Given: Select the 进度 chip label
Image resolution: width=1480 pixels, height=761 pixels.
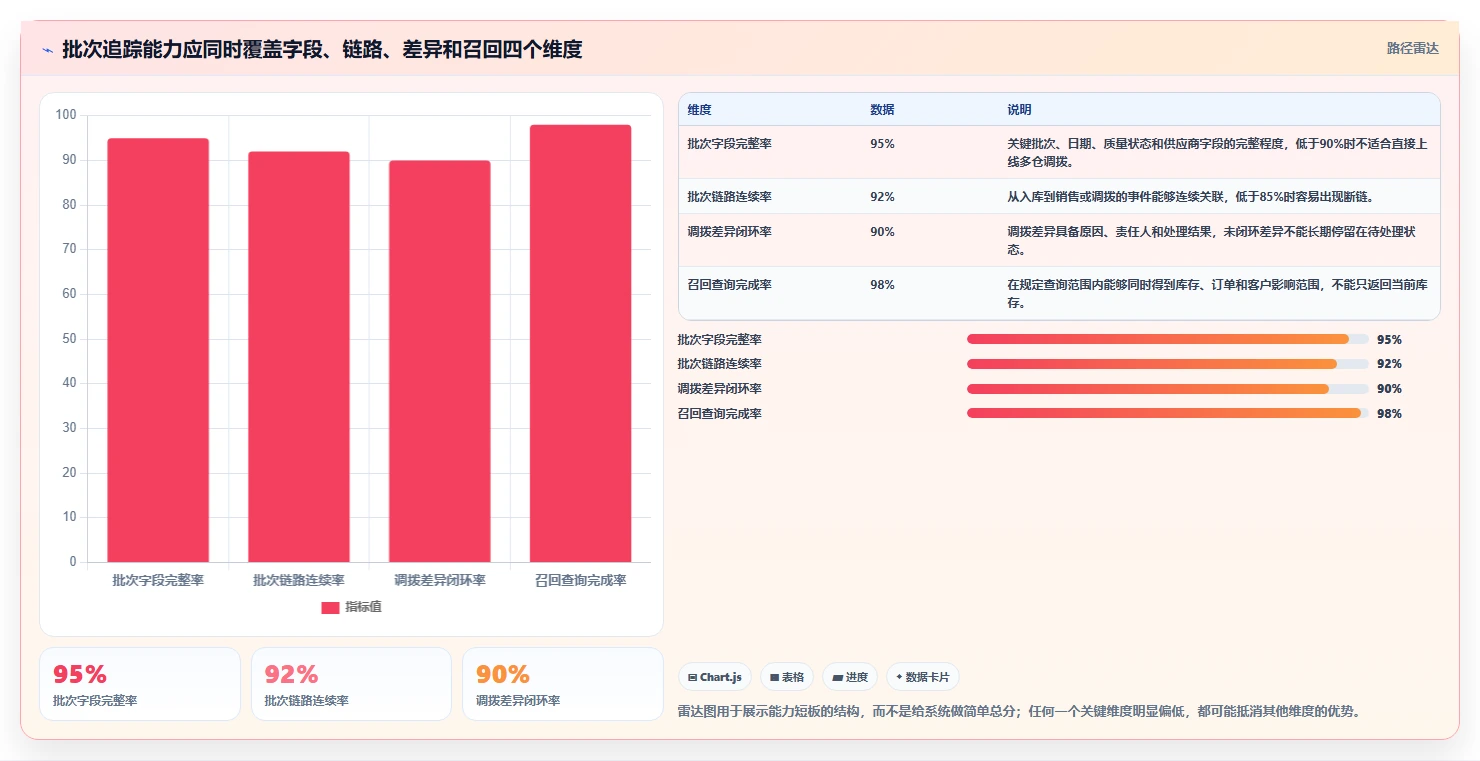Looking at the screenshot, I should 857,678.
